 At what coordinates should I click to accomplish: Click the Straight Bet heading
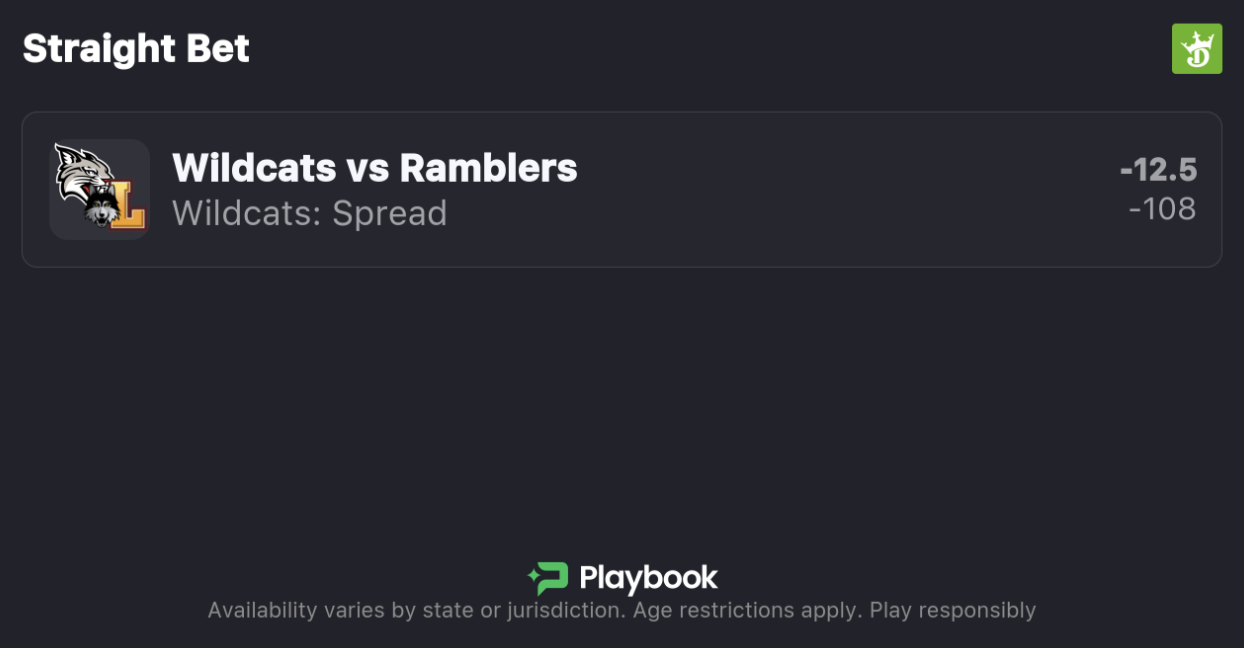pyautogui.click(x=136, y=48)
